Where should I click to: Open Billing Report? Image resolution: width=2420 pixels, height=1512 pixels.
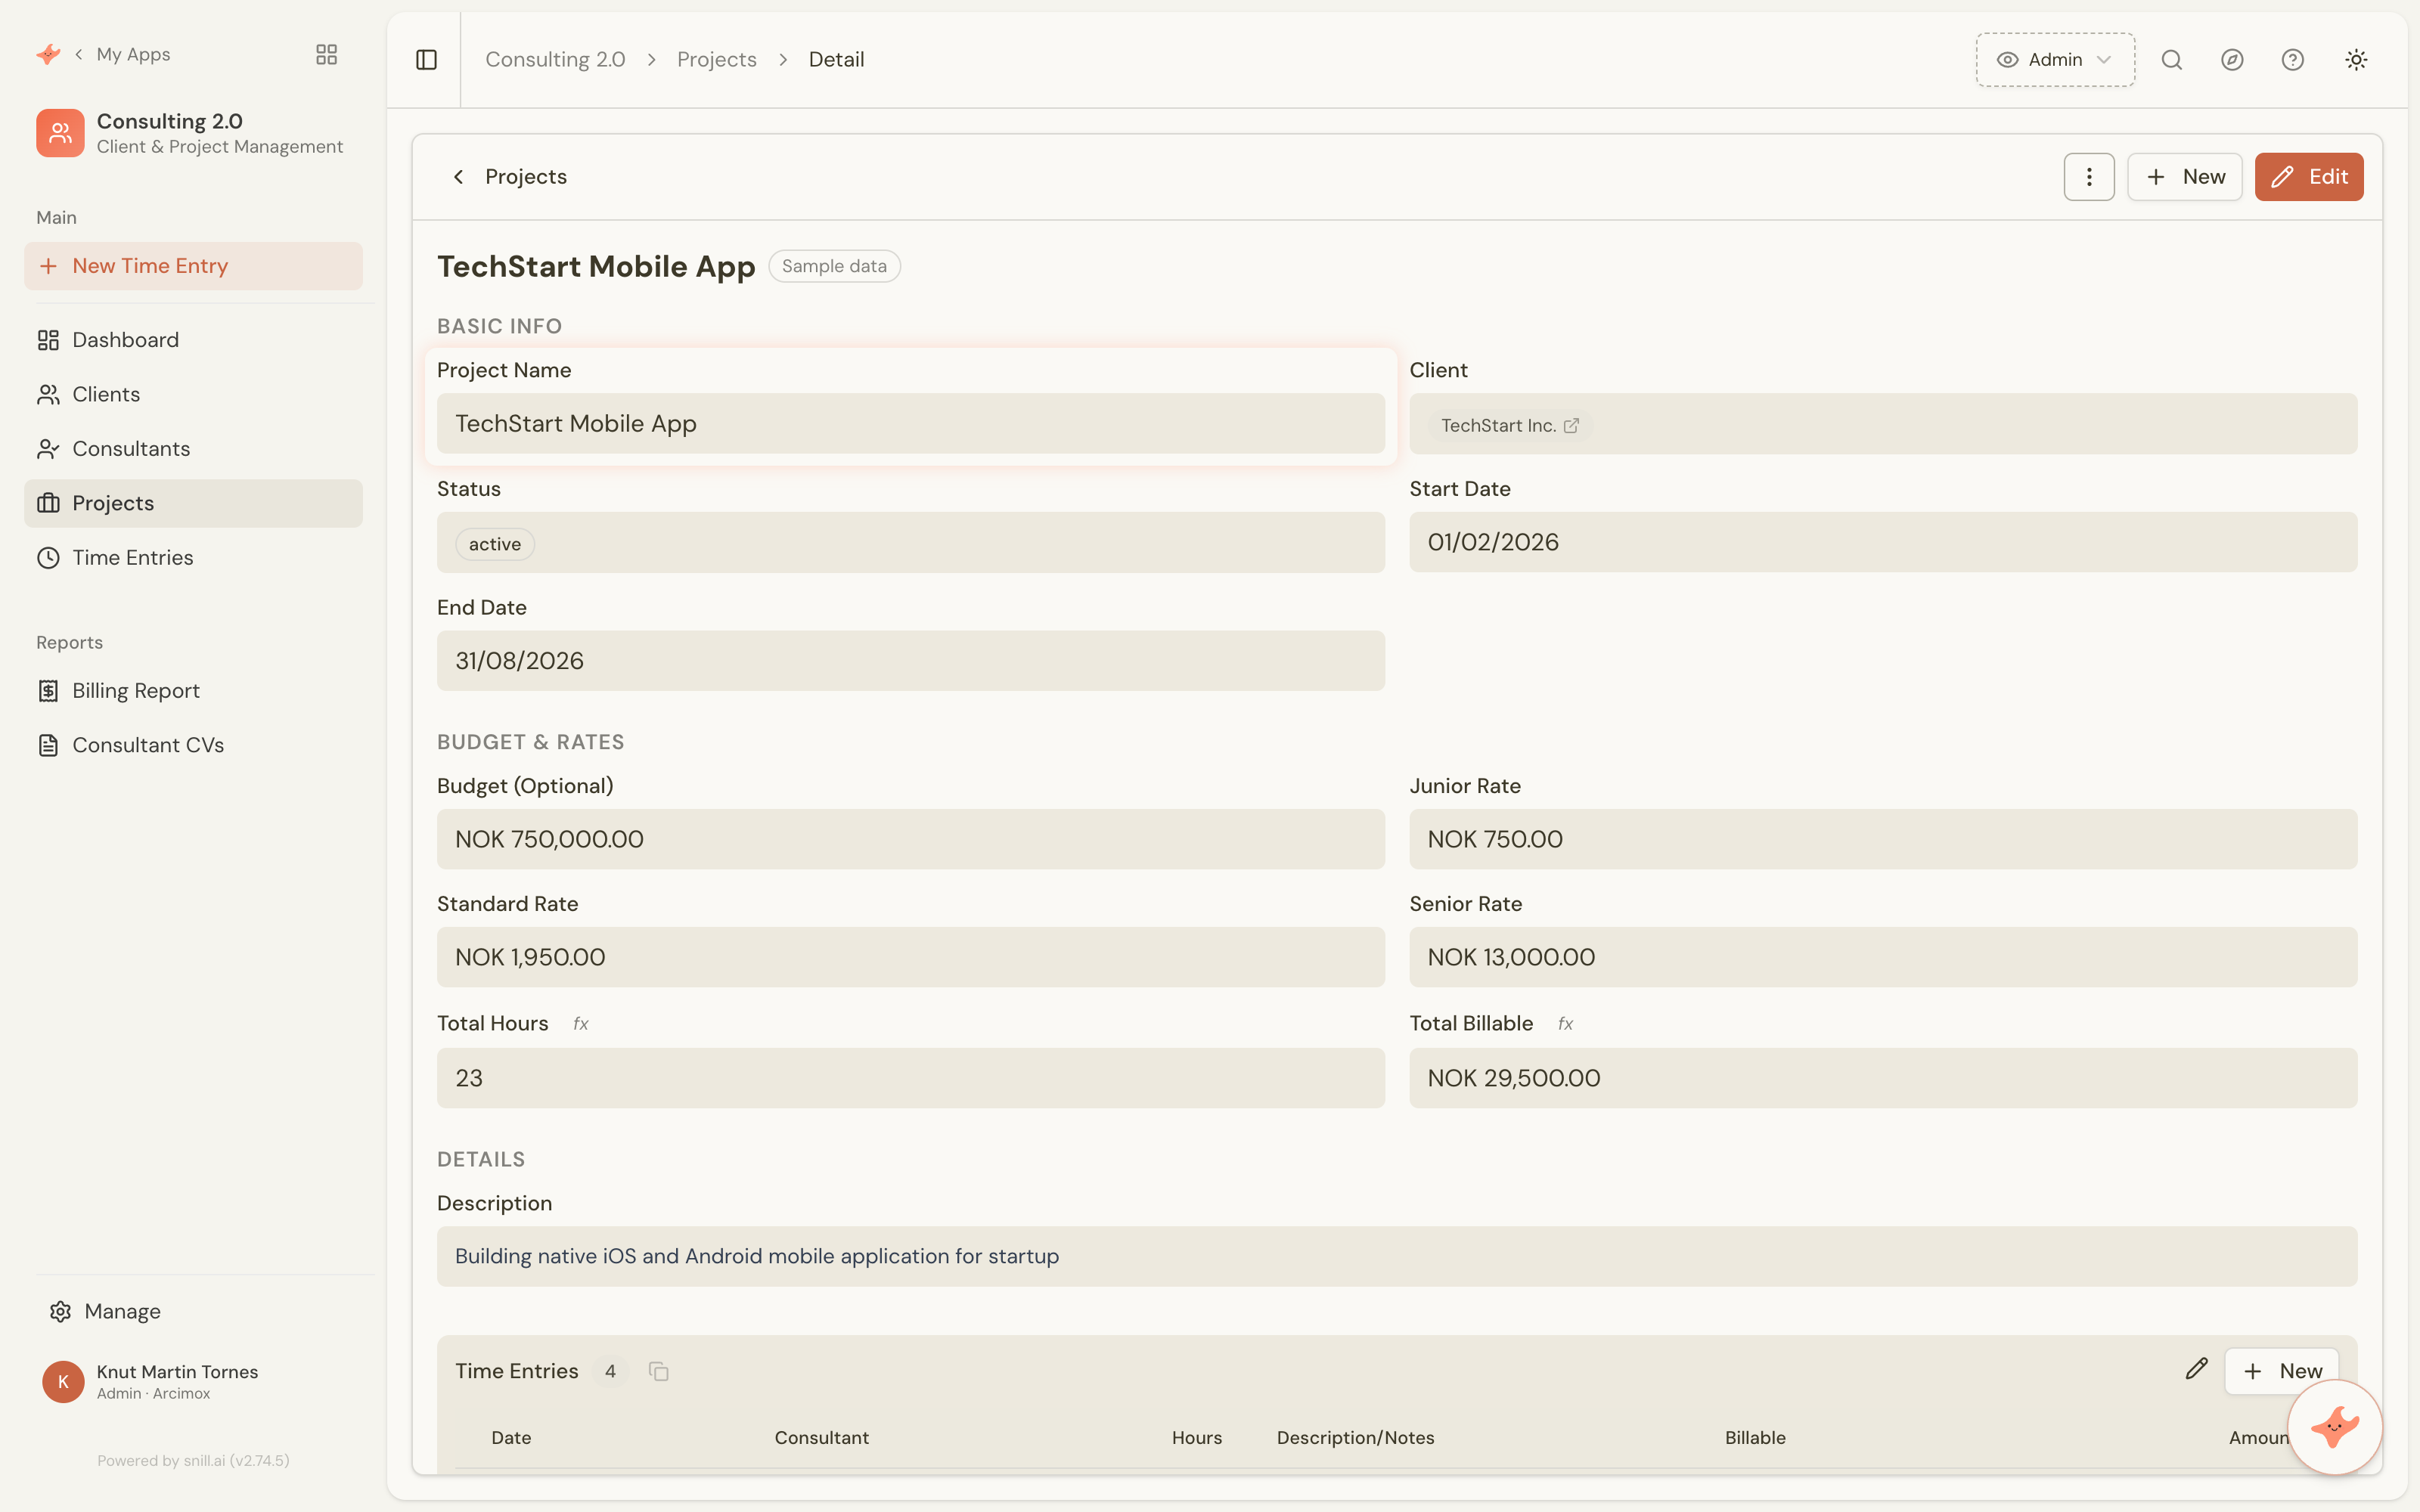(193, 691)
